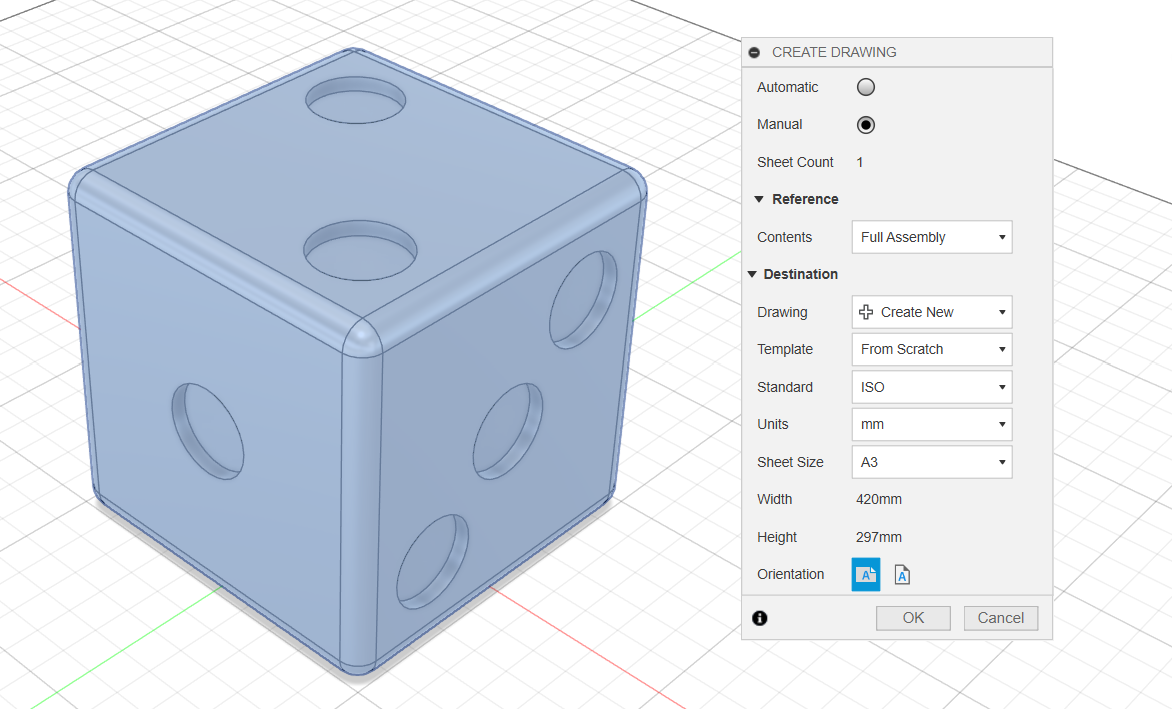The width and height of the screenshot is (1172, 709).
Task: Collapse the Reference section
Action: [x=760, y=199]
